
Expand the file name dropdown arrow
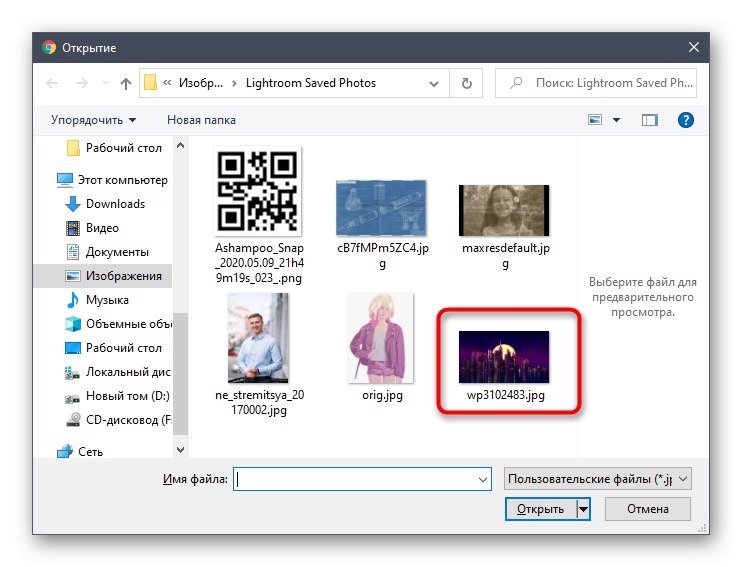coord(483,479)
